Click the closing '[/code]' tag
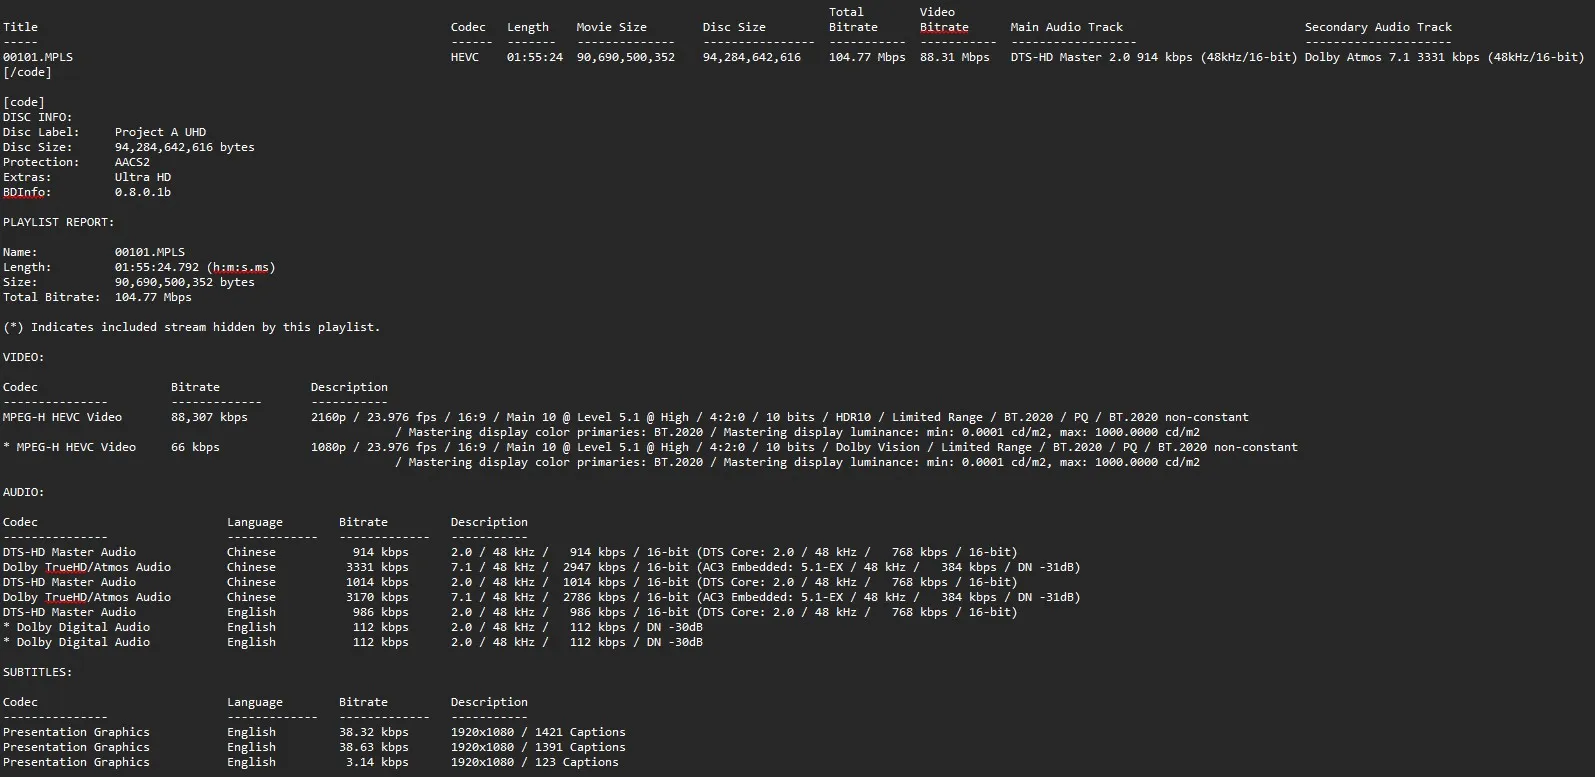1595x777 pixels. 27,72
